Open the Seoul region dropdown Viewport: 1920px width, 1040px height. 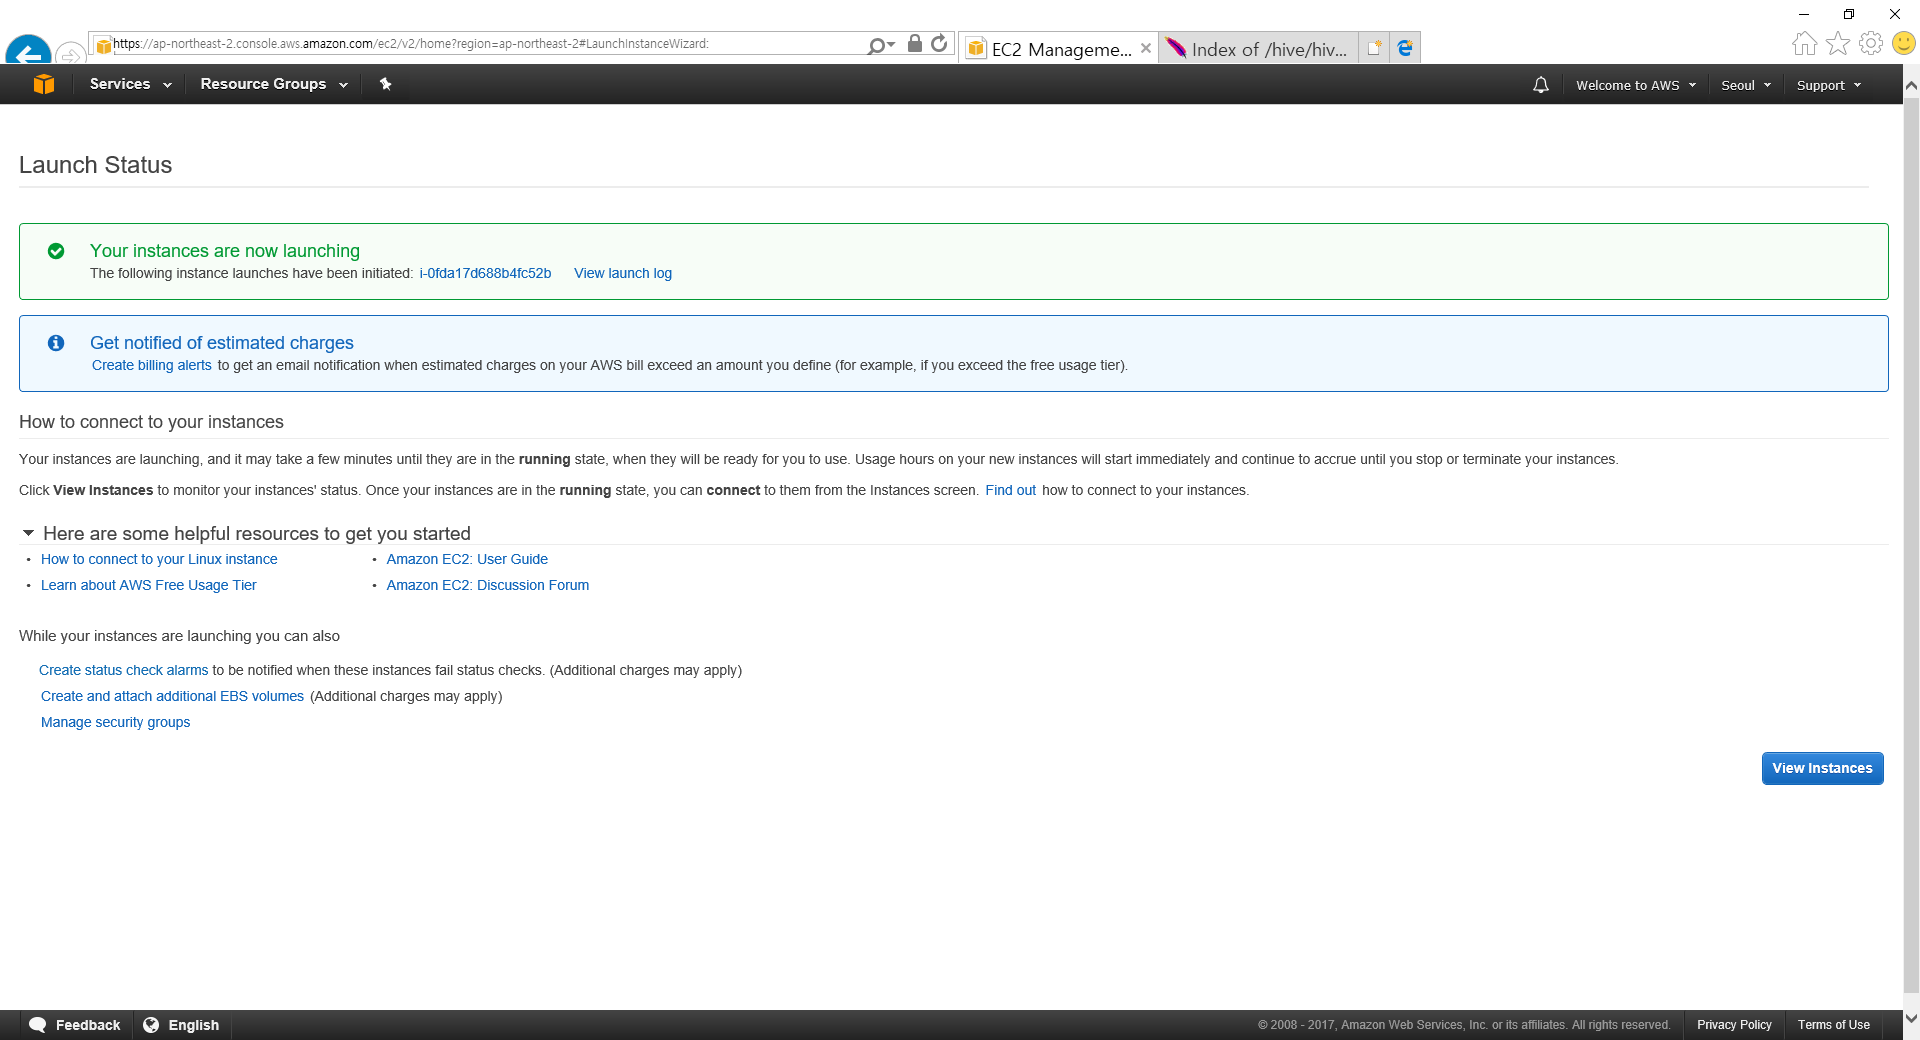coord(1746,85)
